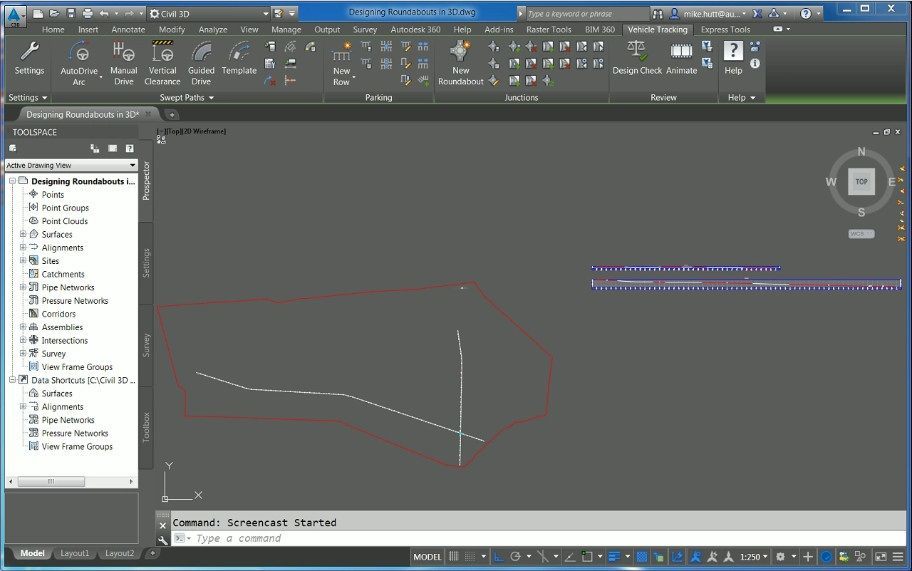This screenshot has width=912, height=571.
Task: Toggle snap mode dotted grid in status bar
Action: pos(470,556)
